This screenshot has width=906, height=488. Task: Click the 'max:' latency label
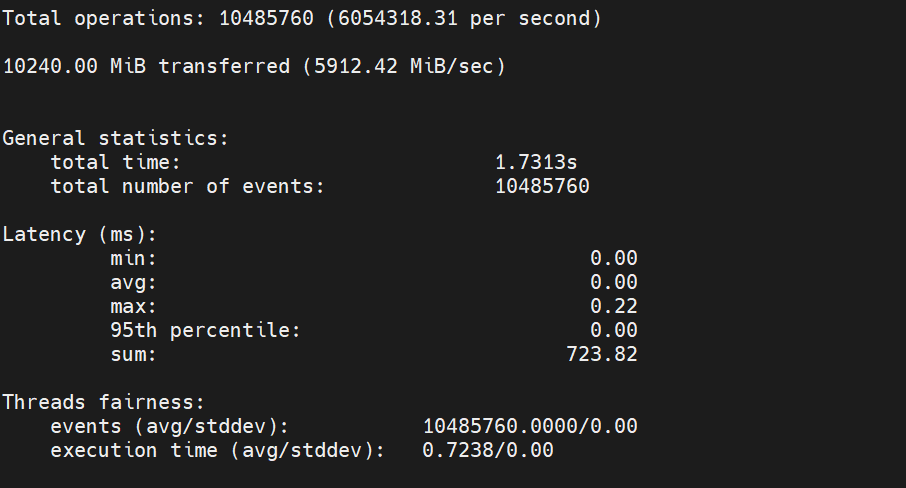click(133, 306)
